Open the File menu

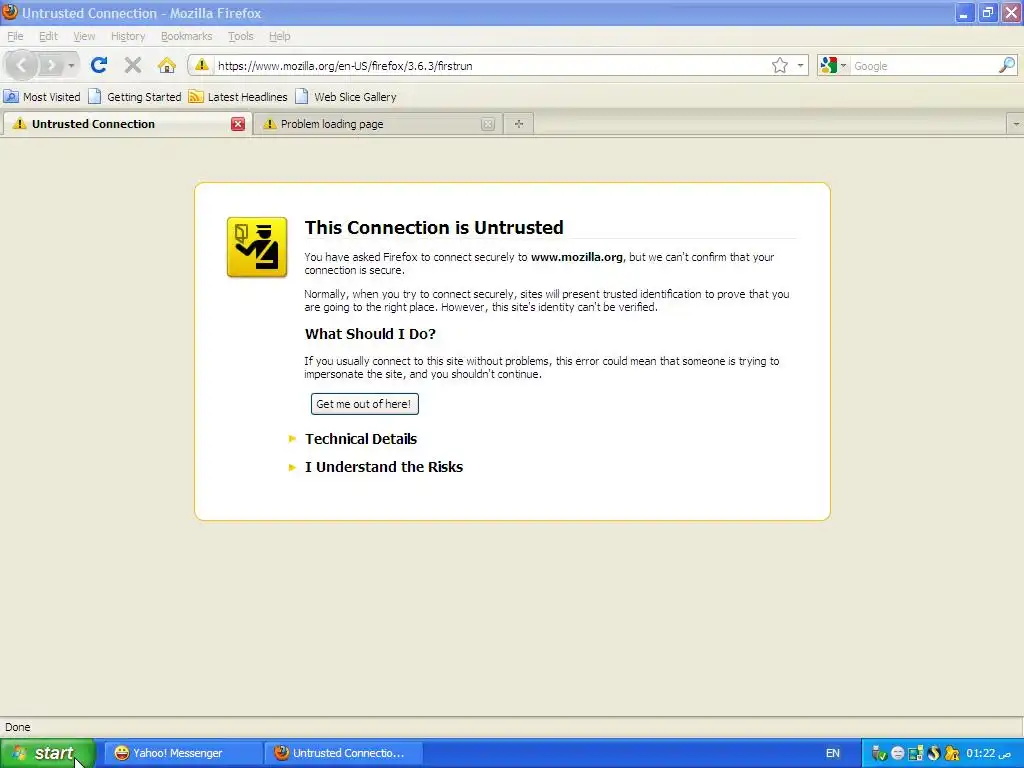[15, 36]
